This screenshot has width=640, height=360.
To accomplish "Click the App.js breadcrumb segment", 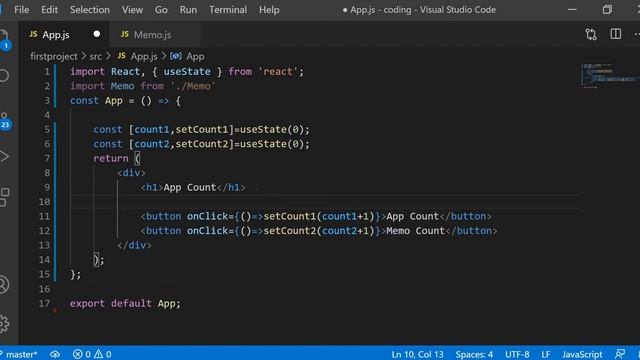I will coord(138,56).
